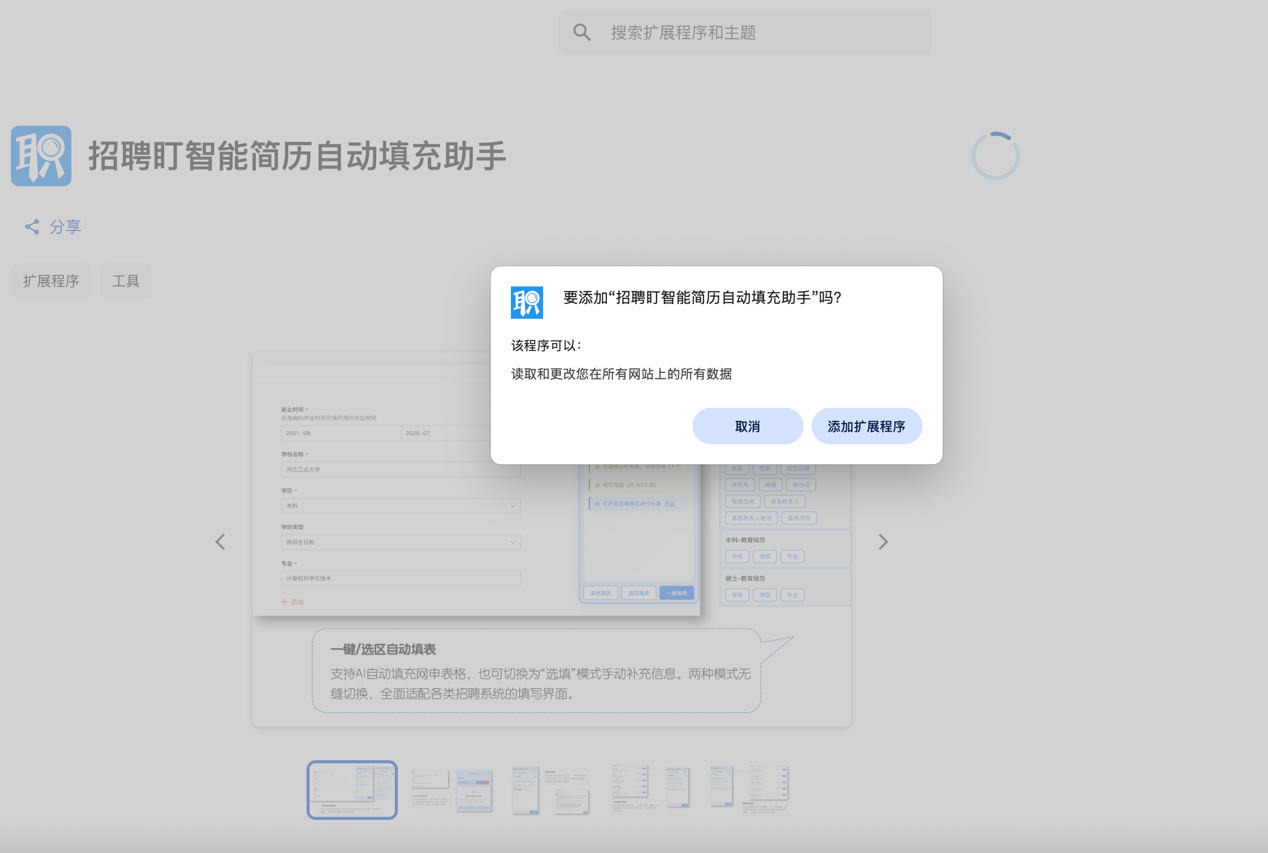
Task: Click the 一键填表 button in the preview
Action: 677,593
